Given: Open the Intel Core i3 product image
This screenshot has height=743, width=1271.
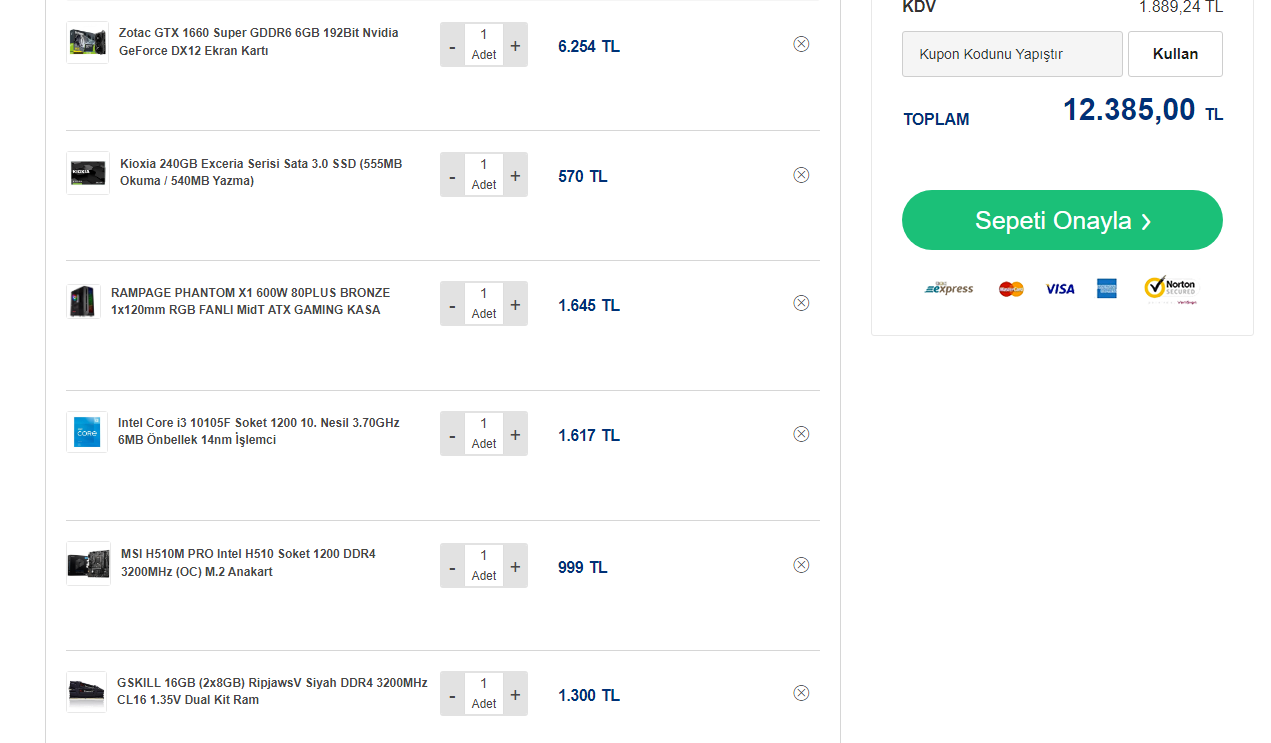Looking at the screenshot, I should (88, 433).
